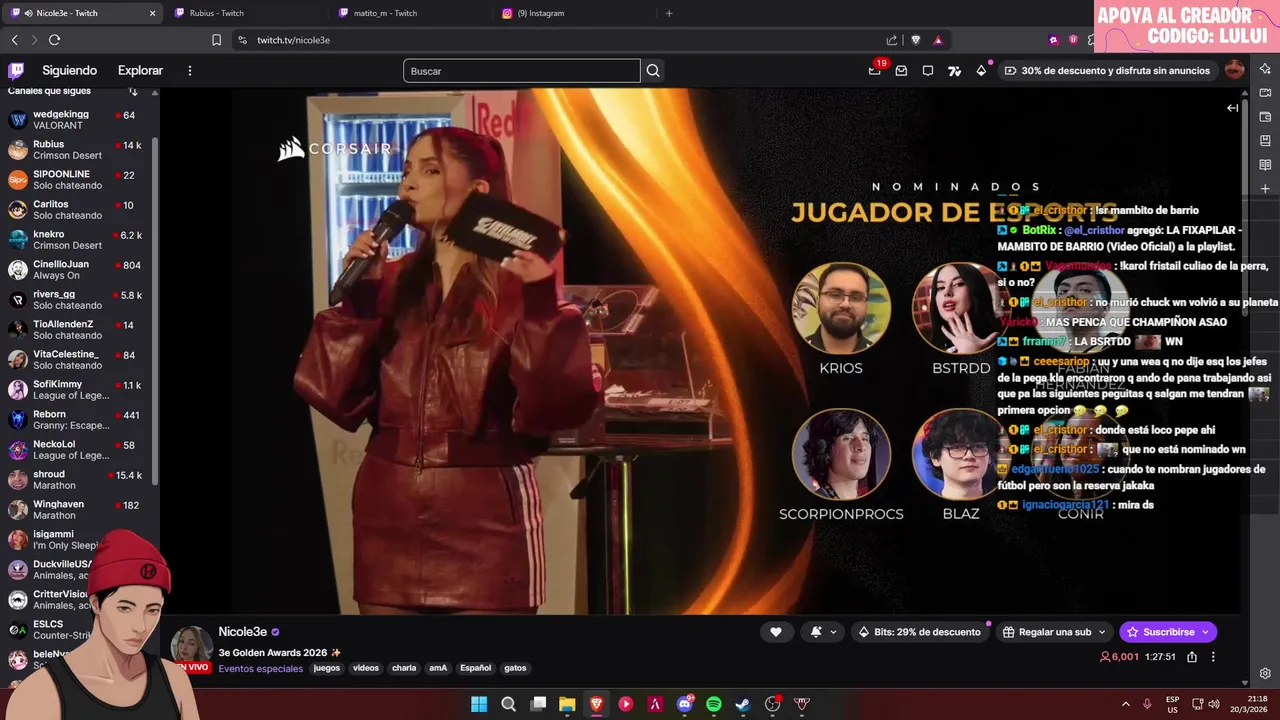Open Steam from the taskbar
This screenshot has height=720, width=1280.
pyautogui.click(x=743, y=704)
